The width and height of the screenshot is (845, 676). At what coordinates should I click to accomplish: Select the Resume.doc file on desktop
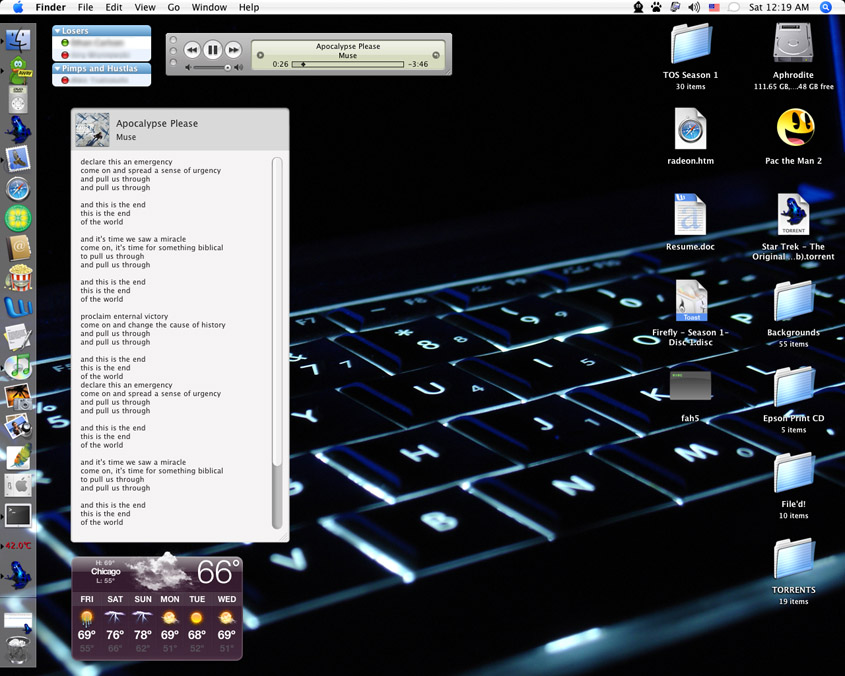[690, 216]
